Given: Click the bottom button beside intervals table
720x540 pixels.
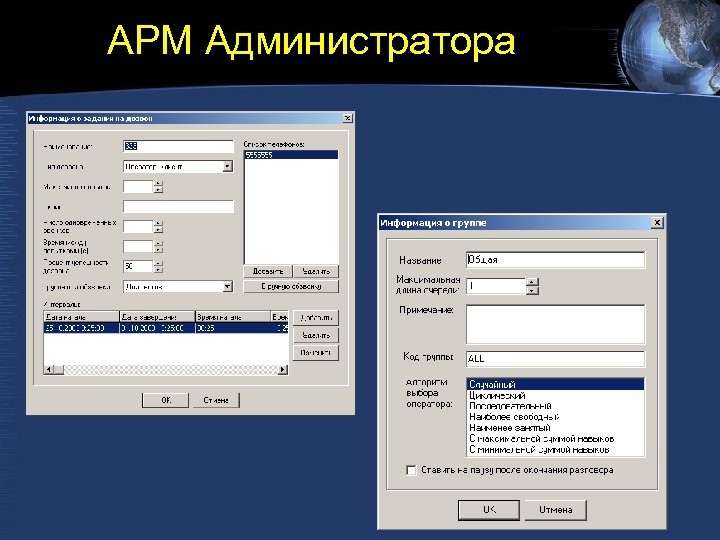Looking at the screenshot, I should click(316, 353).
